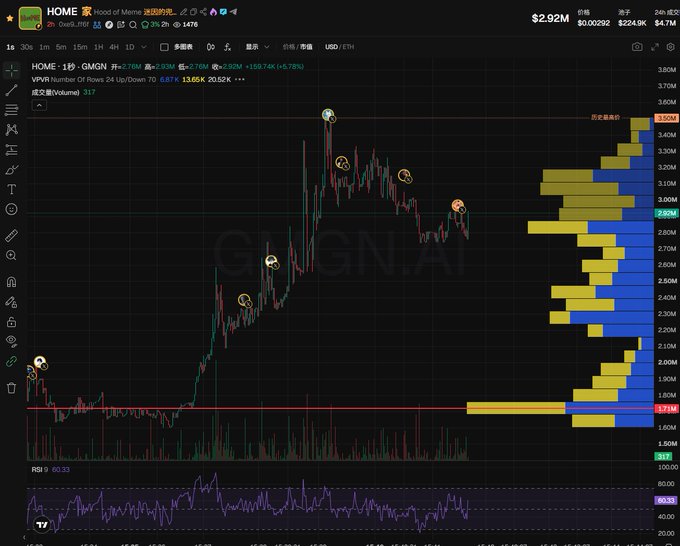
Task: Select the ruler measure tool
Action: tap(12, 235)
